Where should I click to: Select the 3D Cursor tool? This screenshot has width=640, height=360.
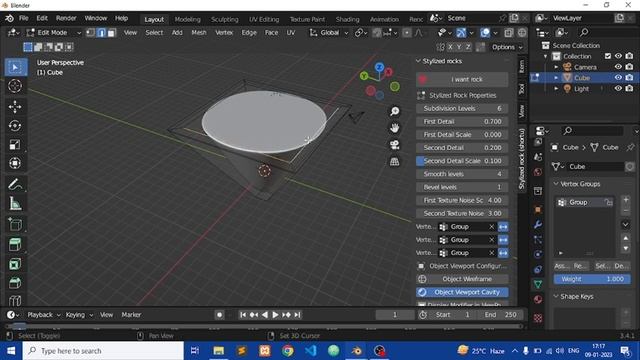tap(15, 86)
